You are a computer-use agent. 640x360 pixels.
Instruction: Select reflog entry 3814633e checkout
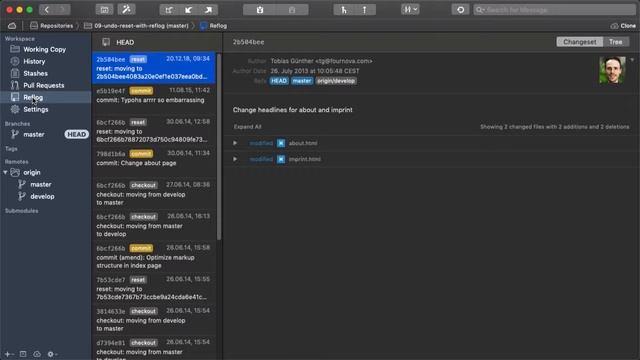tap(153, 319)
